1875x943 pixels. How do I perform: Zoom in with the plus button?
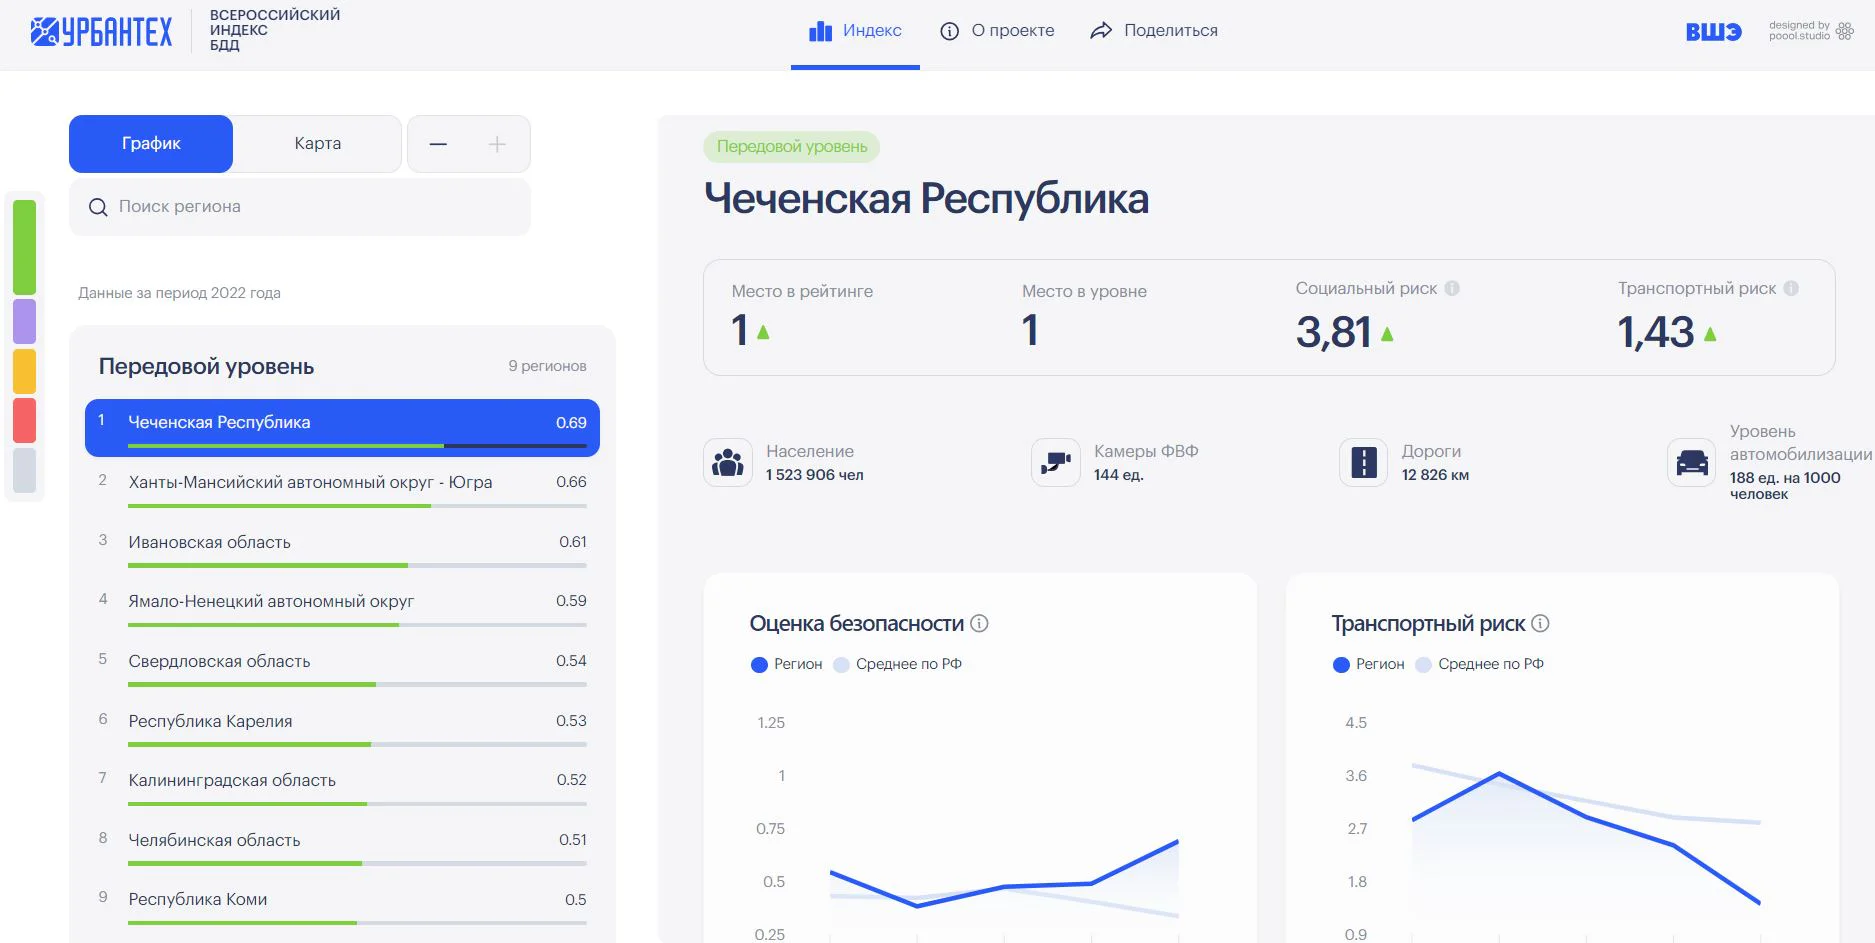click(x=497, y=144)
